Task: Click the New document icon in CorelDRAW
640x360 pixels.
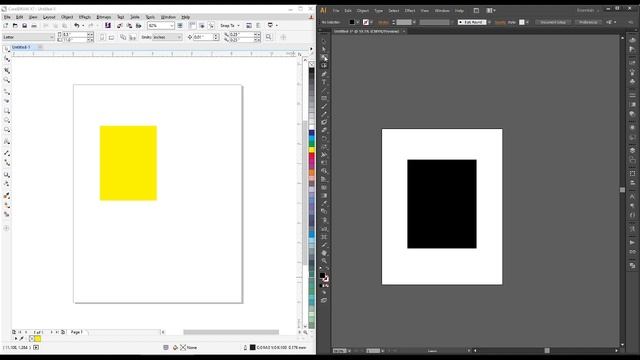Action: click(6, 26)
